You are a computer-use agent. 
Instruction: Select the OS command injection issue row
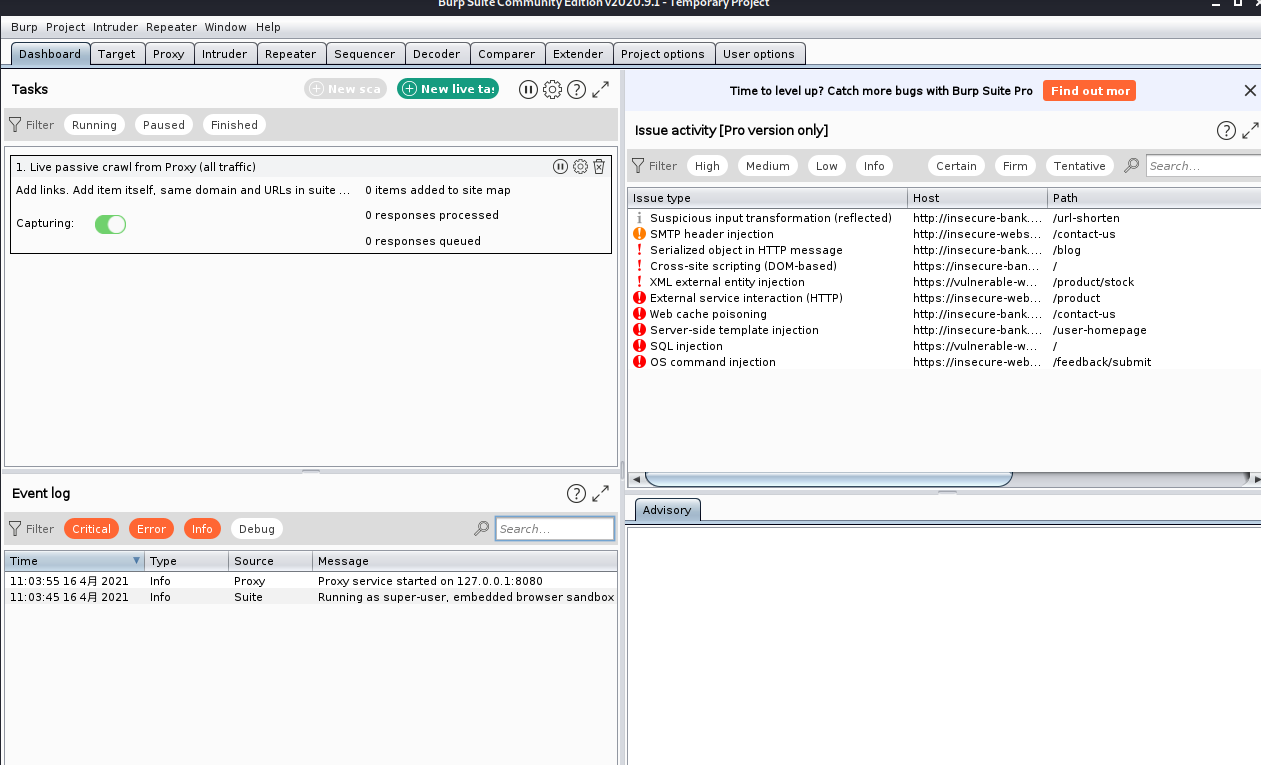pos(944,362)
